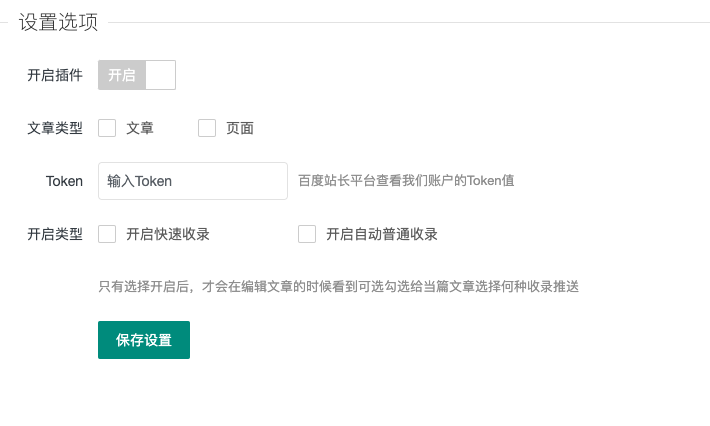Click the 只有选择开启后 help text
Viewport: 710px width, 426px height.
[x=339, y=287]
